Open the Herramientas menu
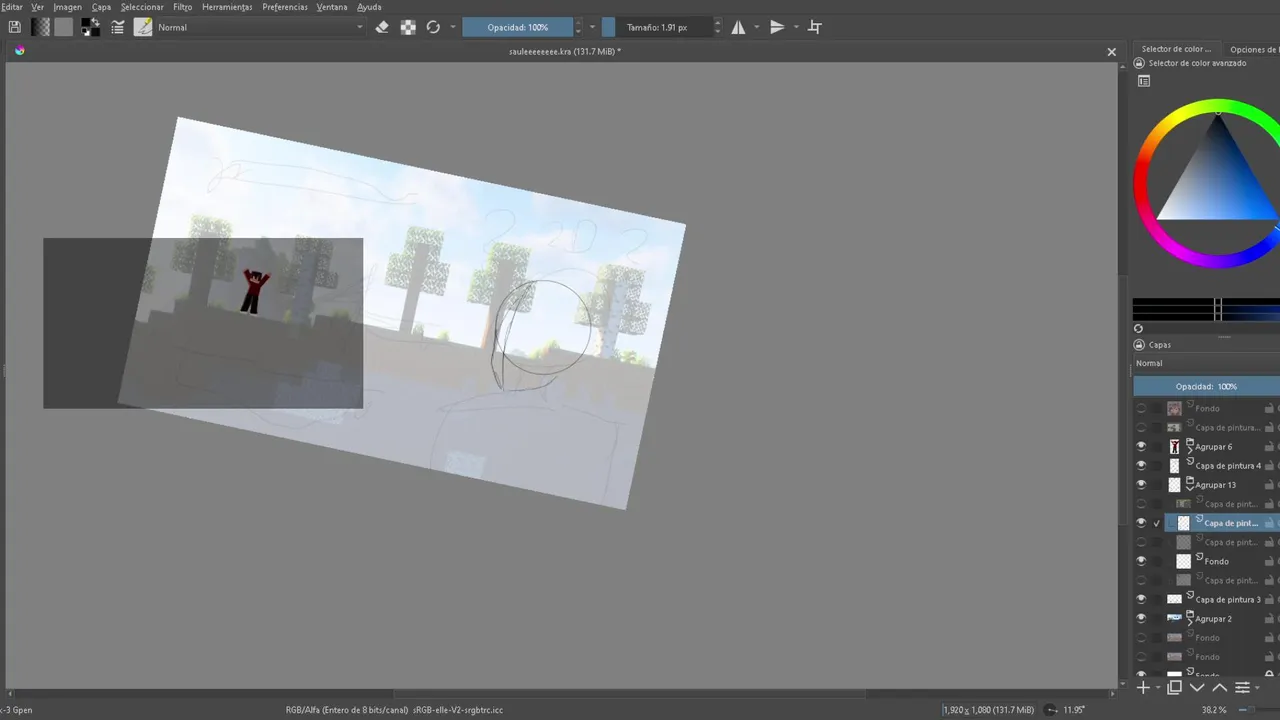 pyautogui.click(x=227, y=7)
